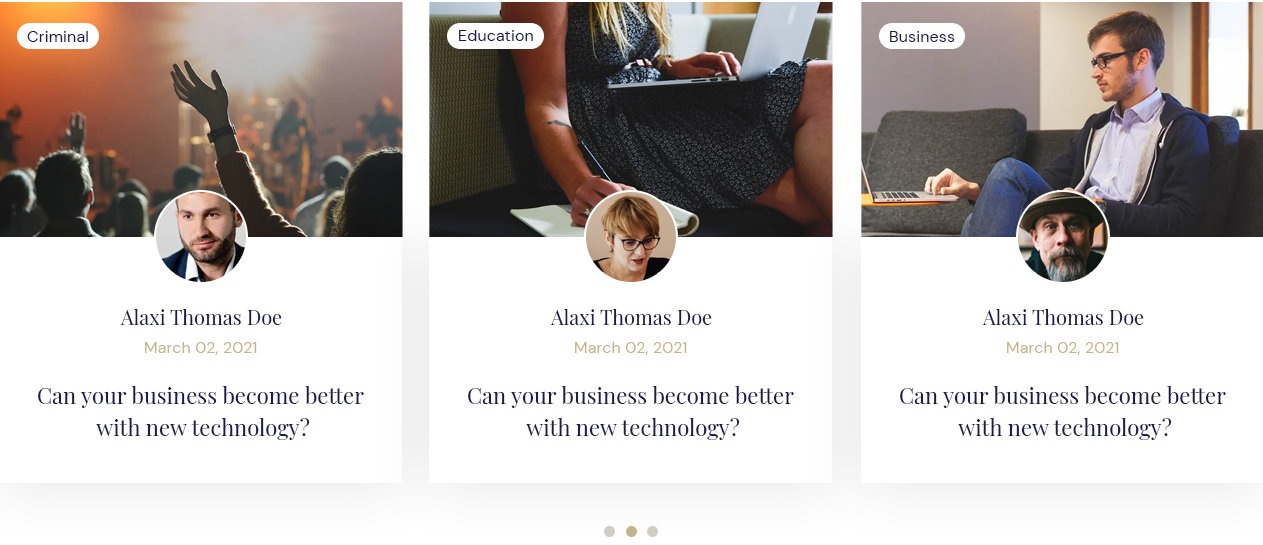Open the man on sofa article image
The width and height of the screenshot is (1263, 545).
click(1062, 119)
